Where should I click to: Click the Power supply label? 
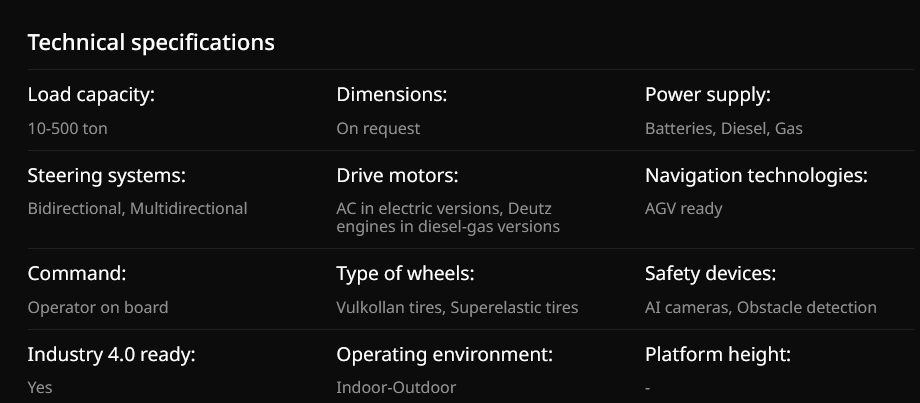(707, 96)
